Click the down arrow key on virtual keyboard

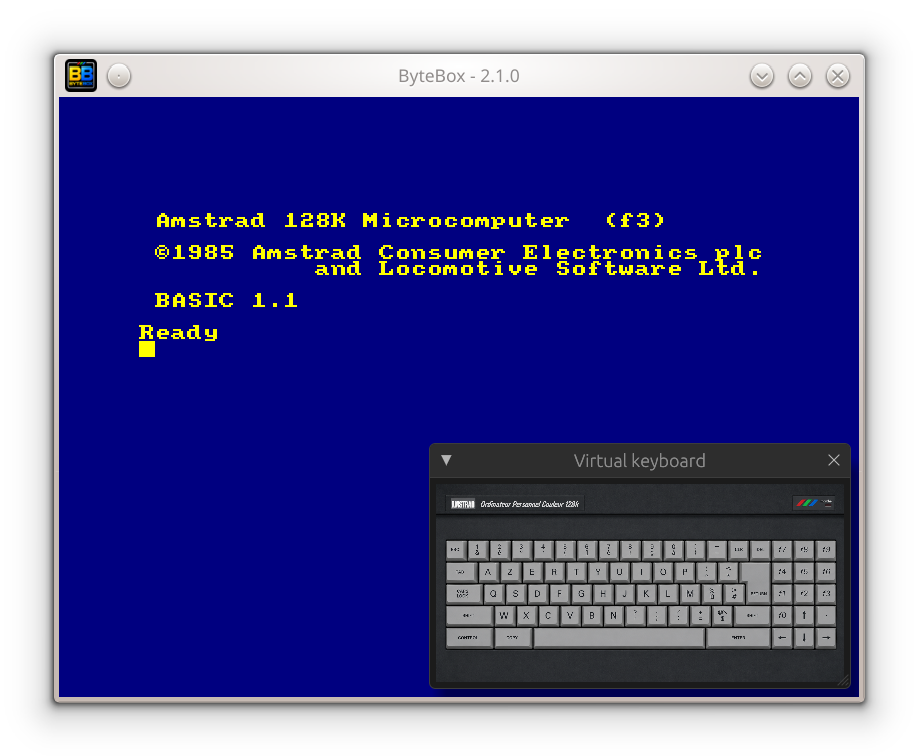click(x=804, y=638)
